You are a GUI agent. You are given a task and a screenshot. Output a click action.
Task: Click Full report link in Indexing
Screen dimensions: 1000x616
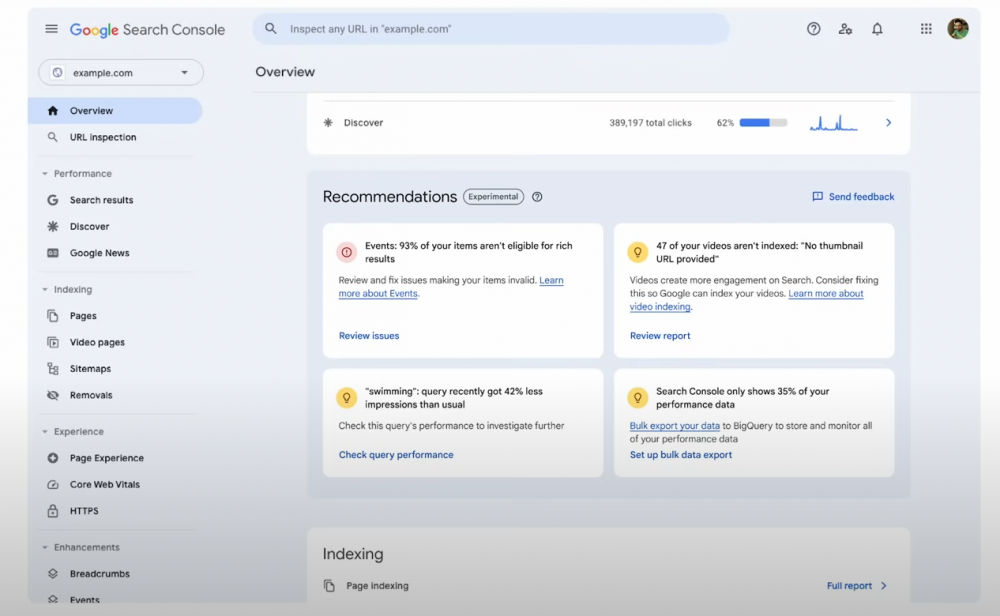pyautogui.click(x=849, y=585)
